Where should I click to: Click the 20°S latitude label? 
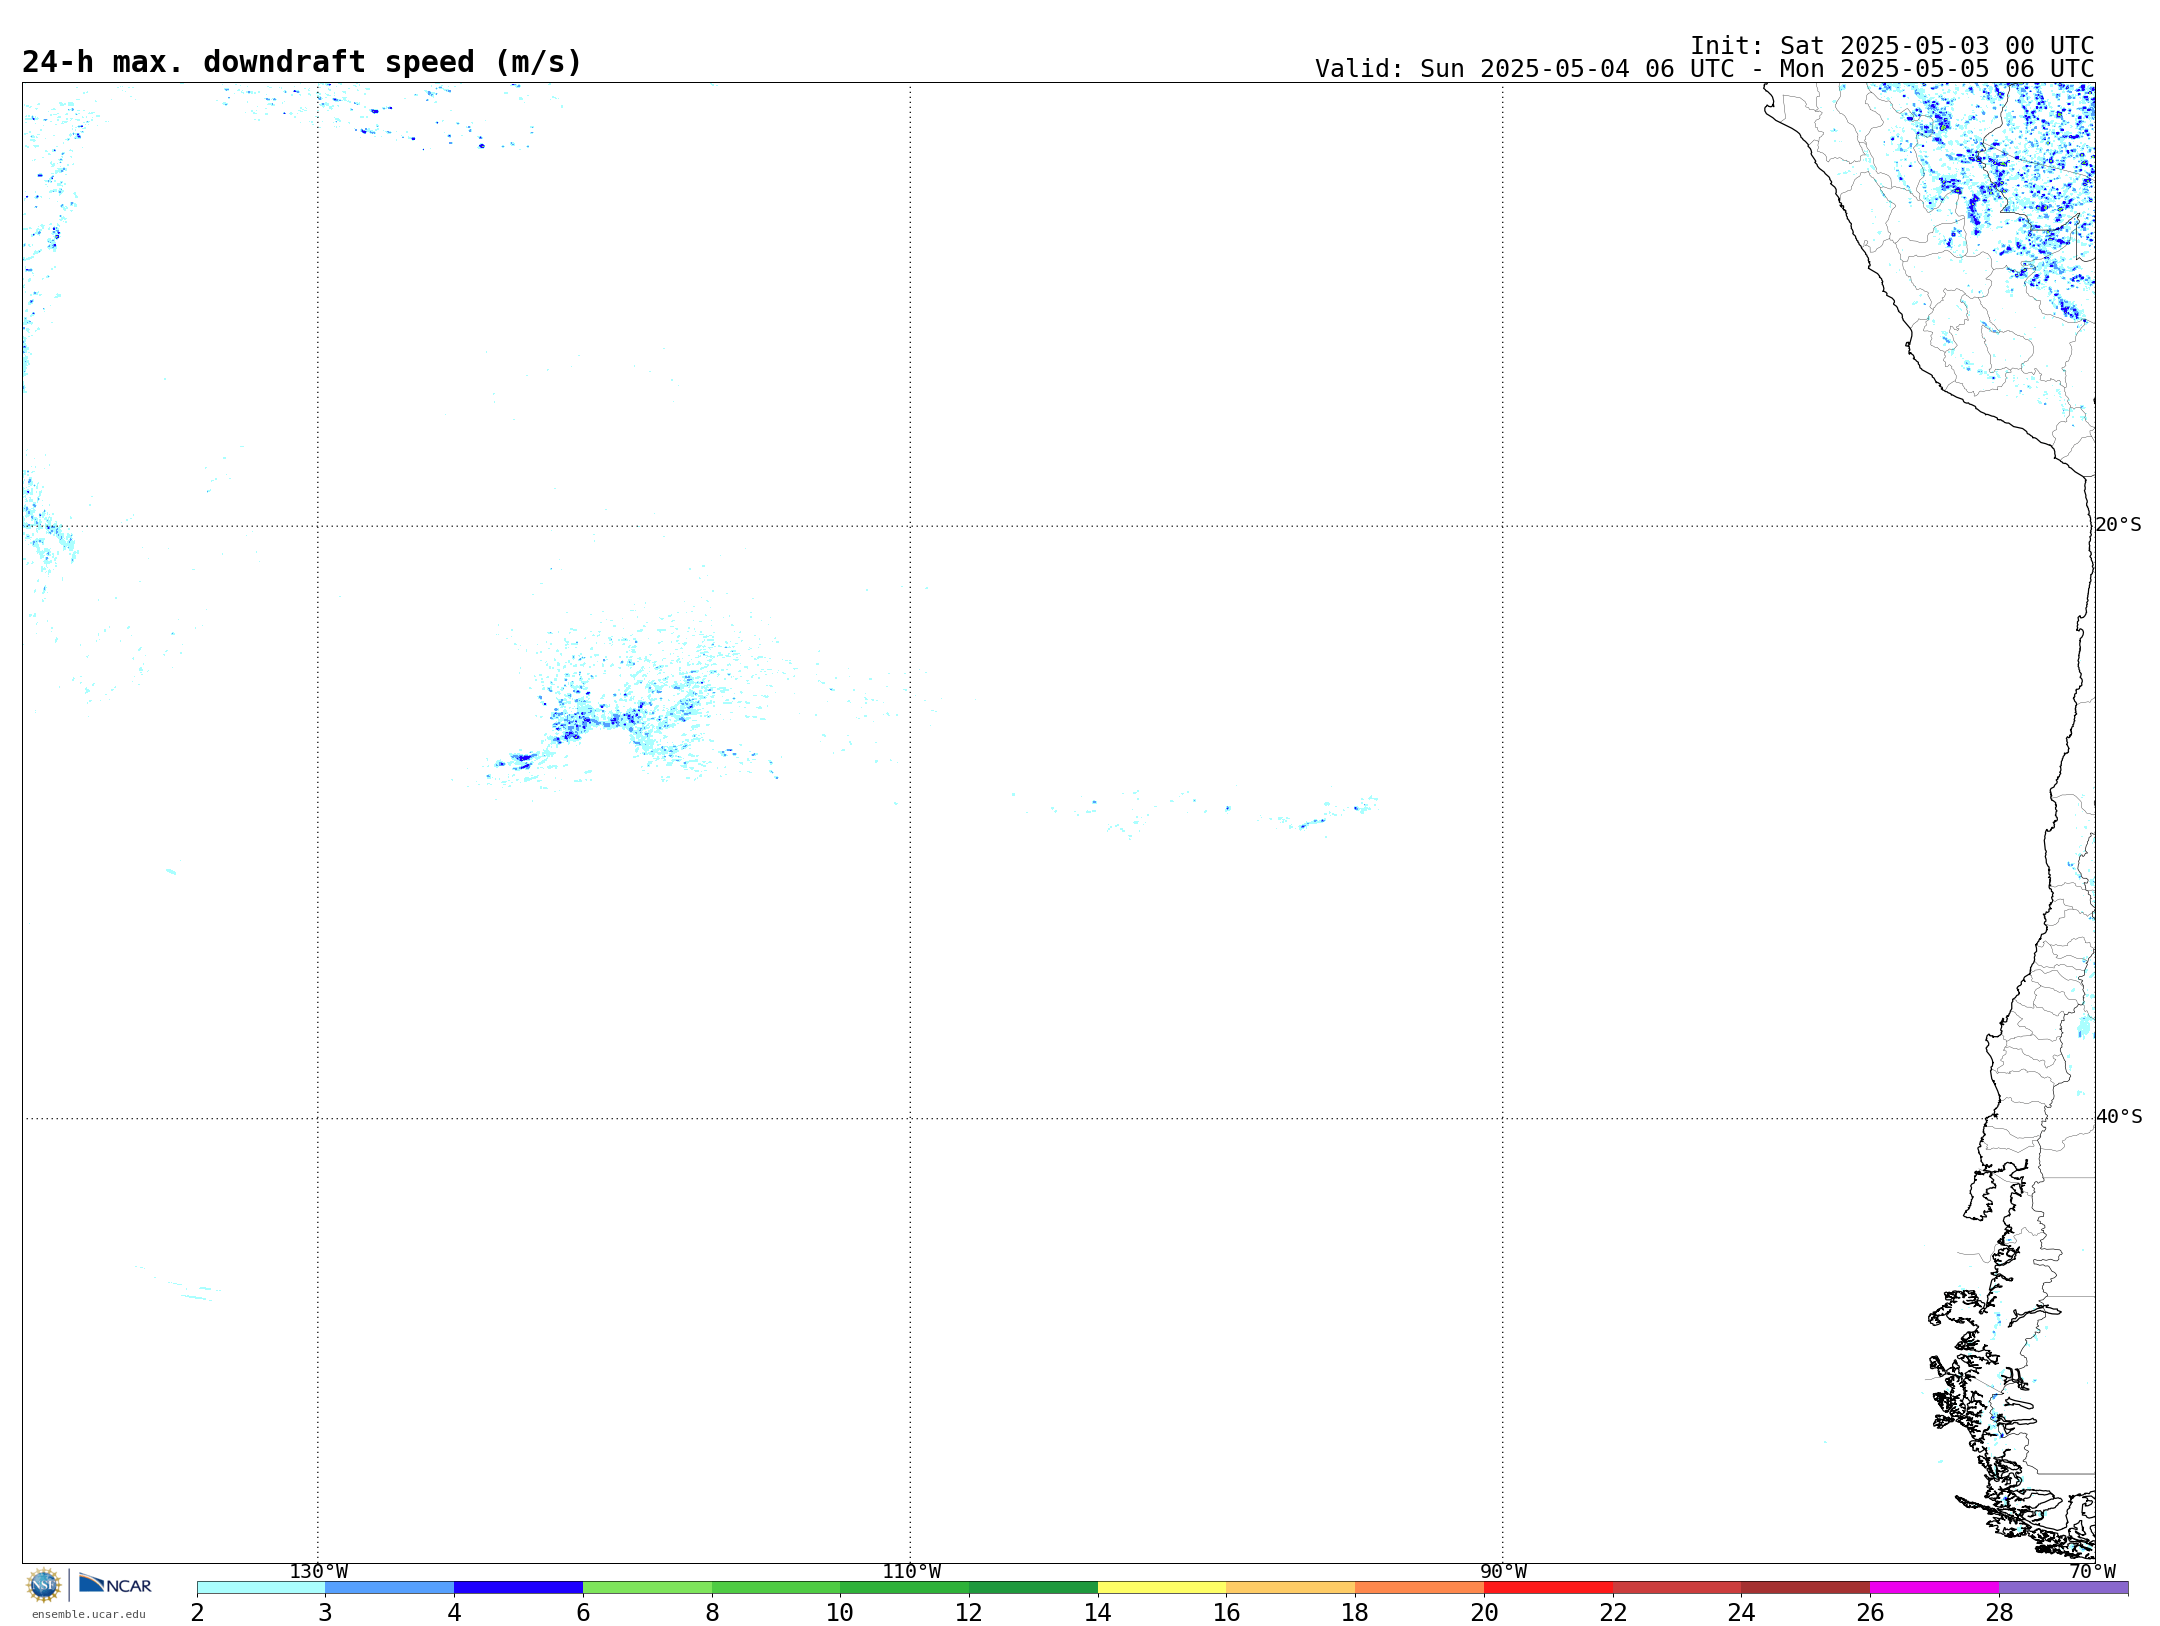click(2118, 525)
